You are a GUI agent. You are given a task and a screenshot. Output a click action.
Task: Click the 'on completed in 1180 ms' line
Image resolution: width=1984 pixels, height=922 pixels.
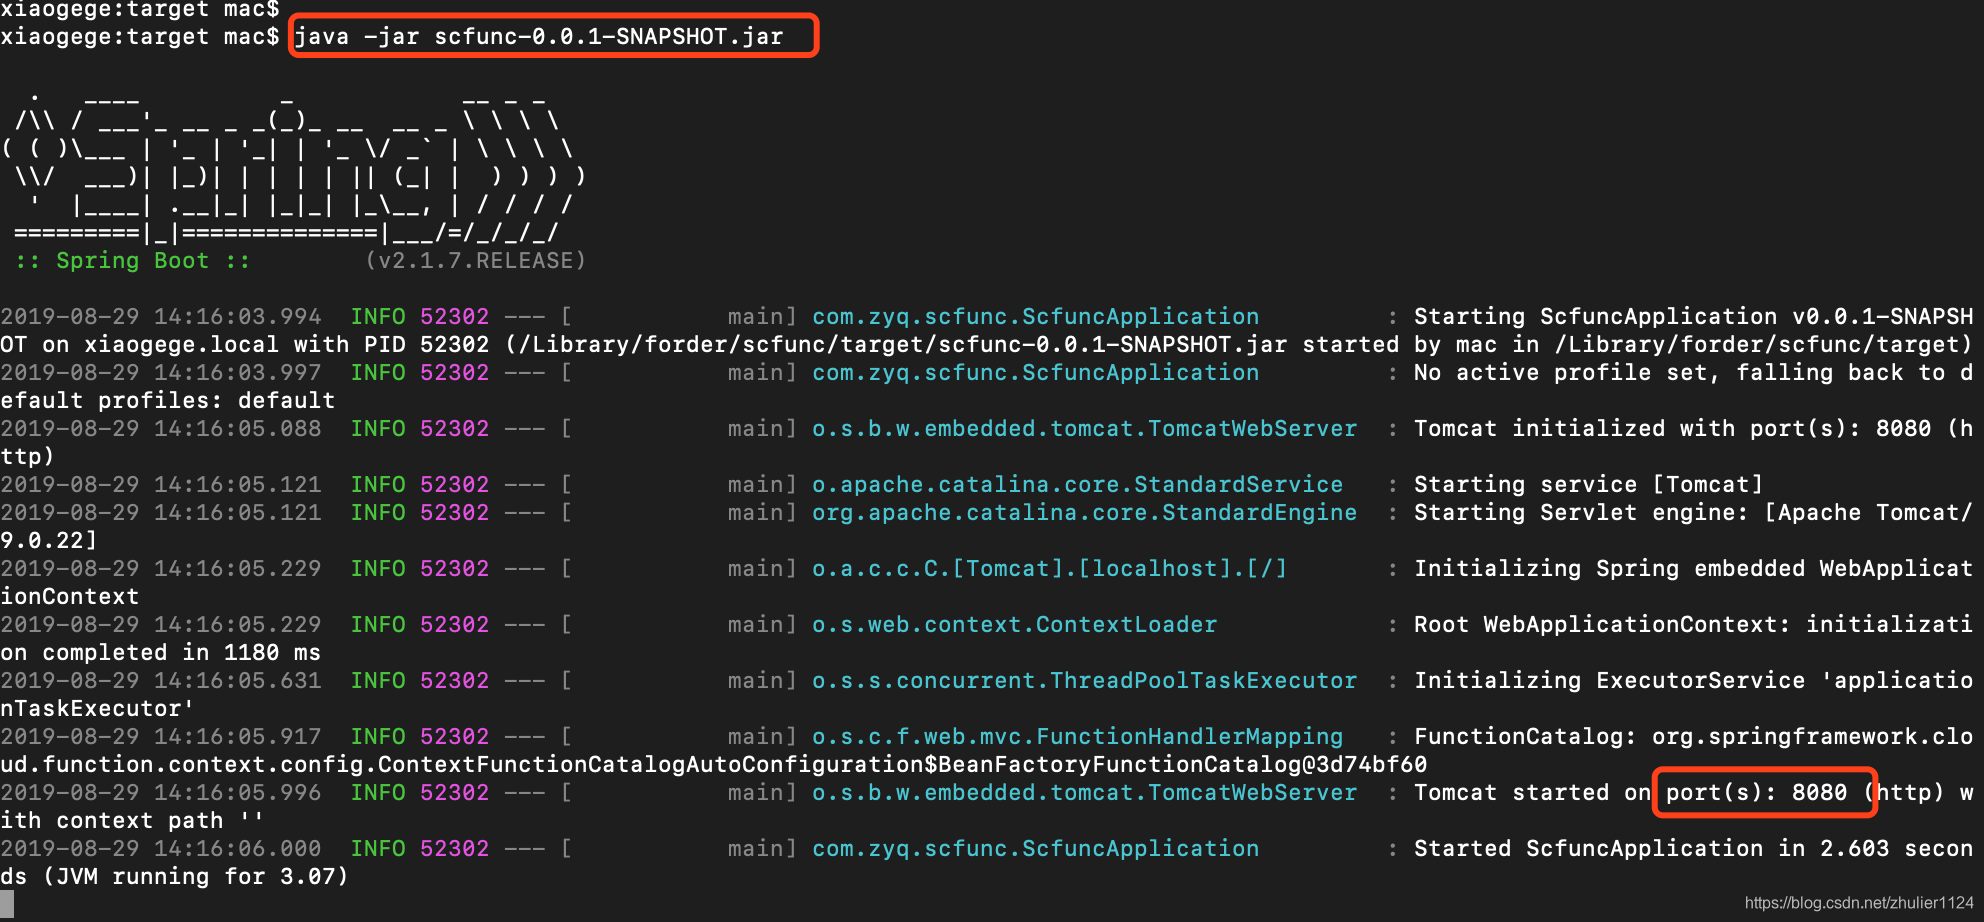pyautogui.click(x=161, y=653)
